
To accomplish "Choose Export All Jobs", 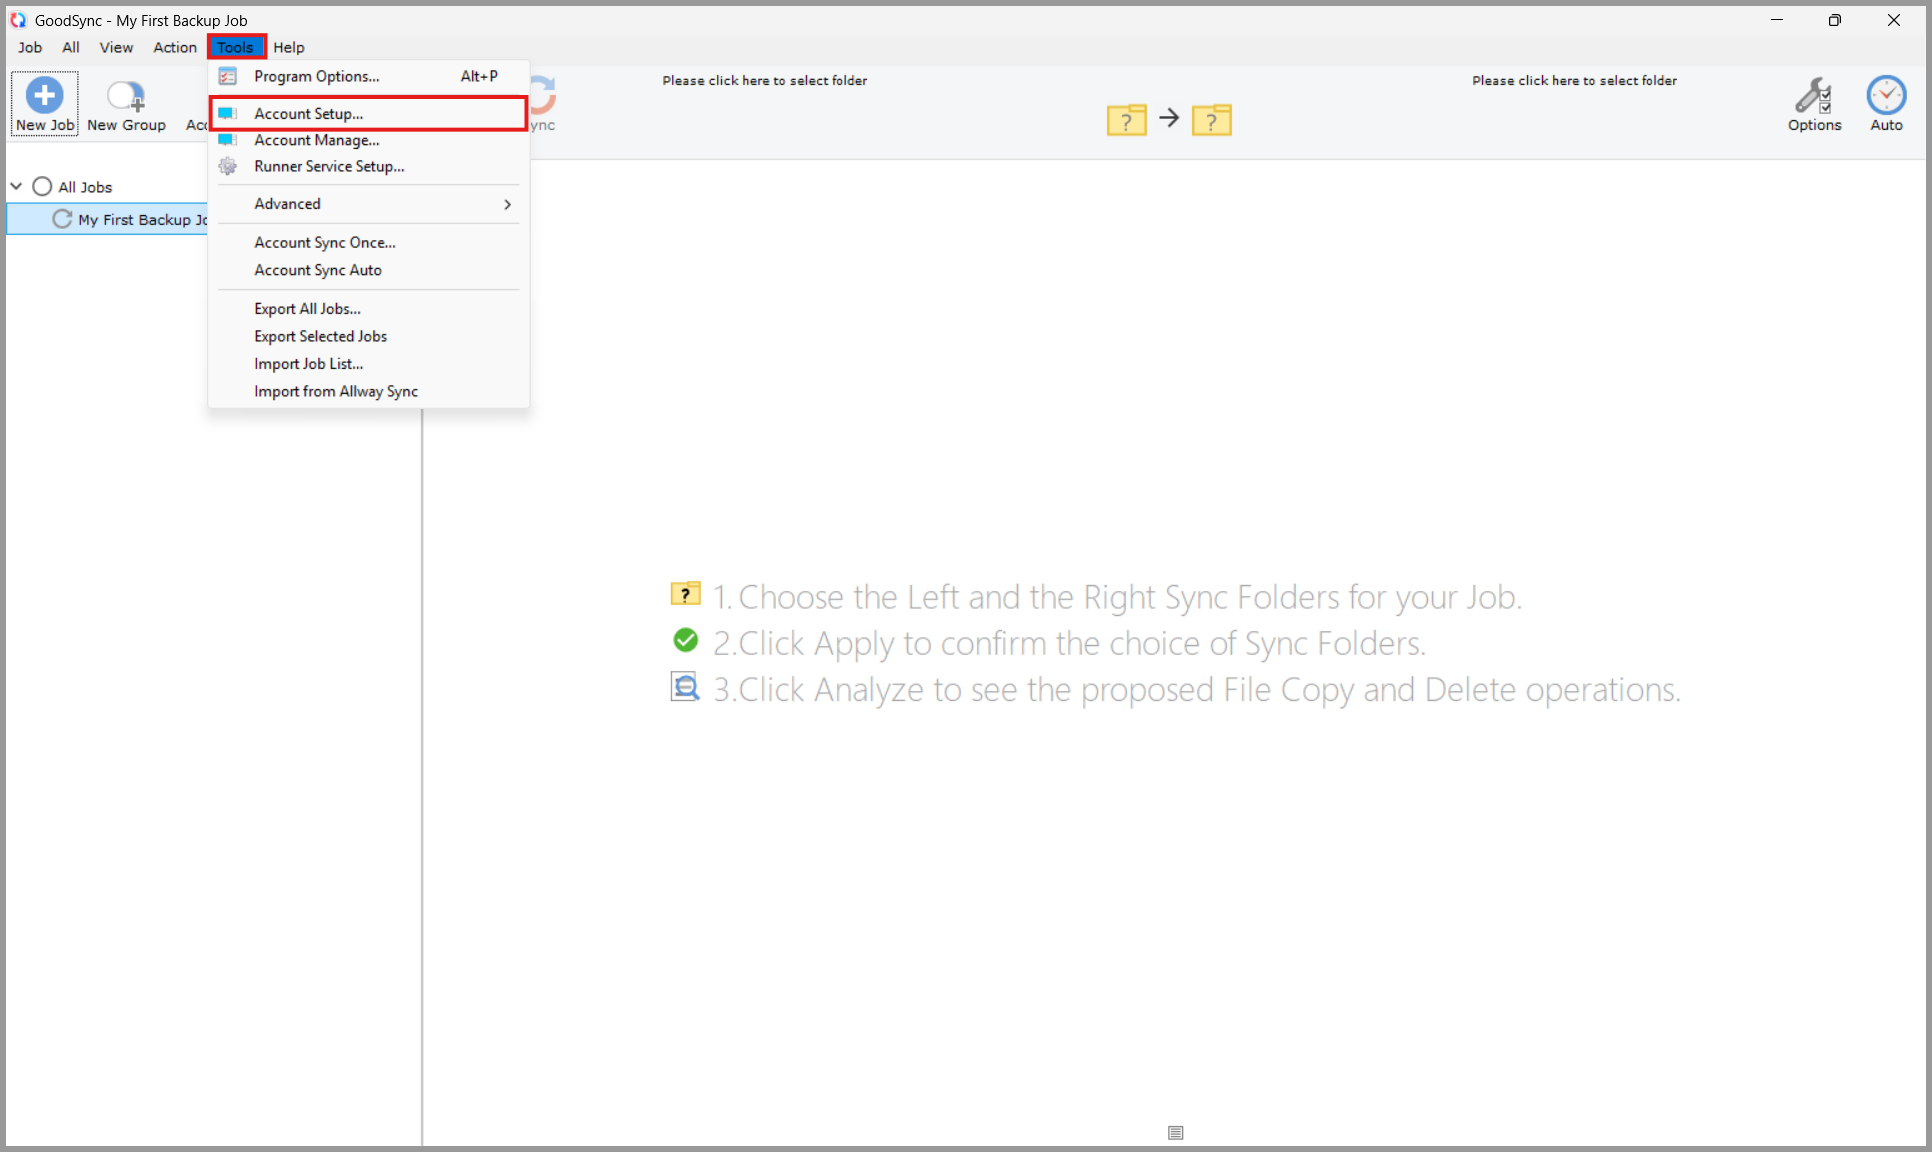I will (369, 309).
